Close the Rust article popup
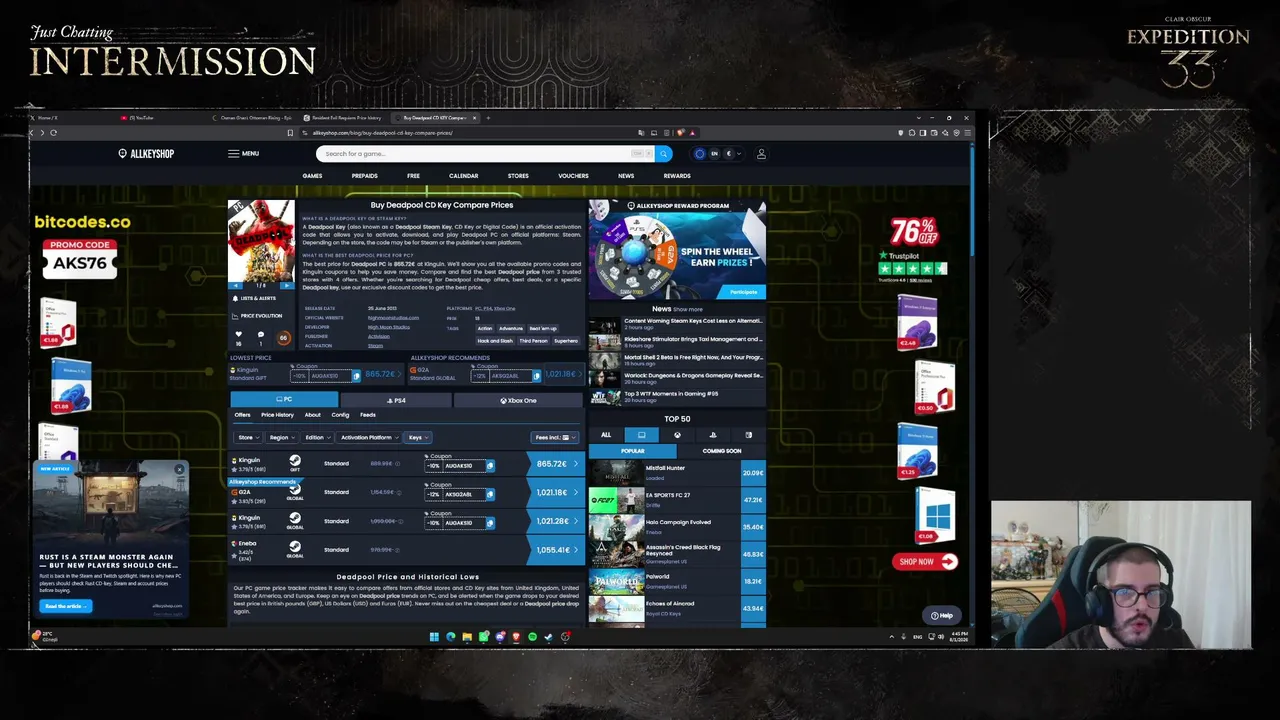 [x=179, y=469]
